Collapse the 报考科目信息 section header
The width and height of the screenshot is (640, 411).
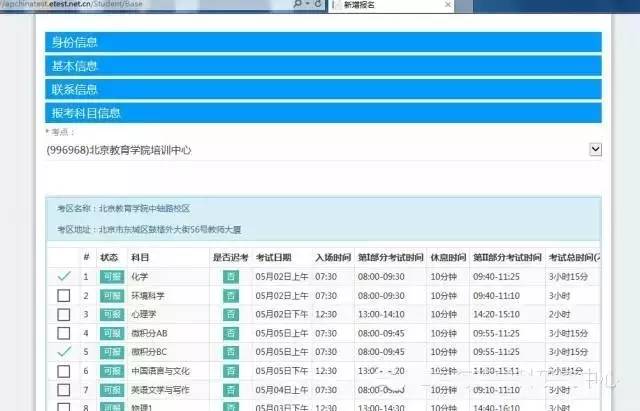point(323,113)
